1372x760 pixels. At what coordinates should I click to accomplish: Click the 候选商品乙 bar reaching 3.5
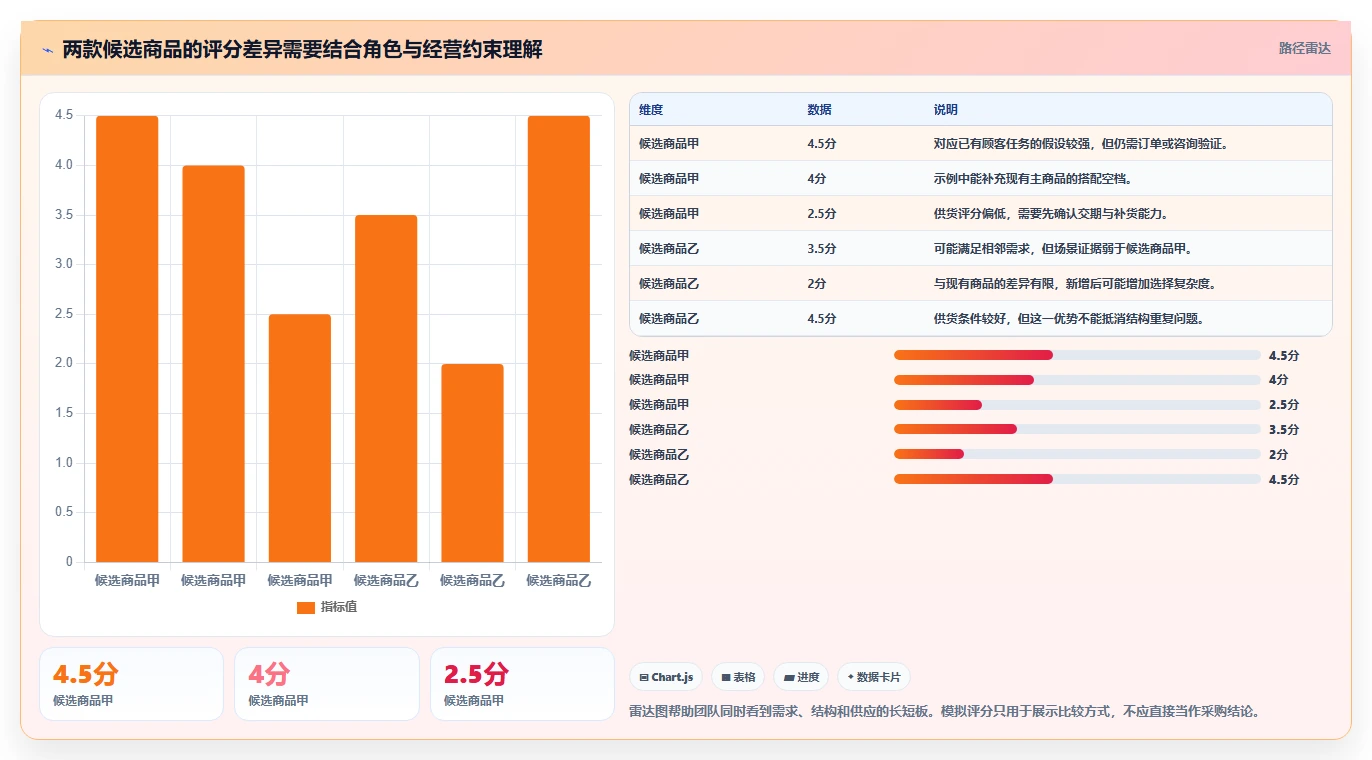tap(386, 389)
